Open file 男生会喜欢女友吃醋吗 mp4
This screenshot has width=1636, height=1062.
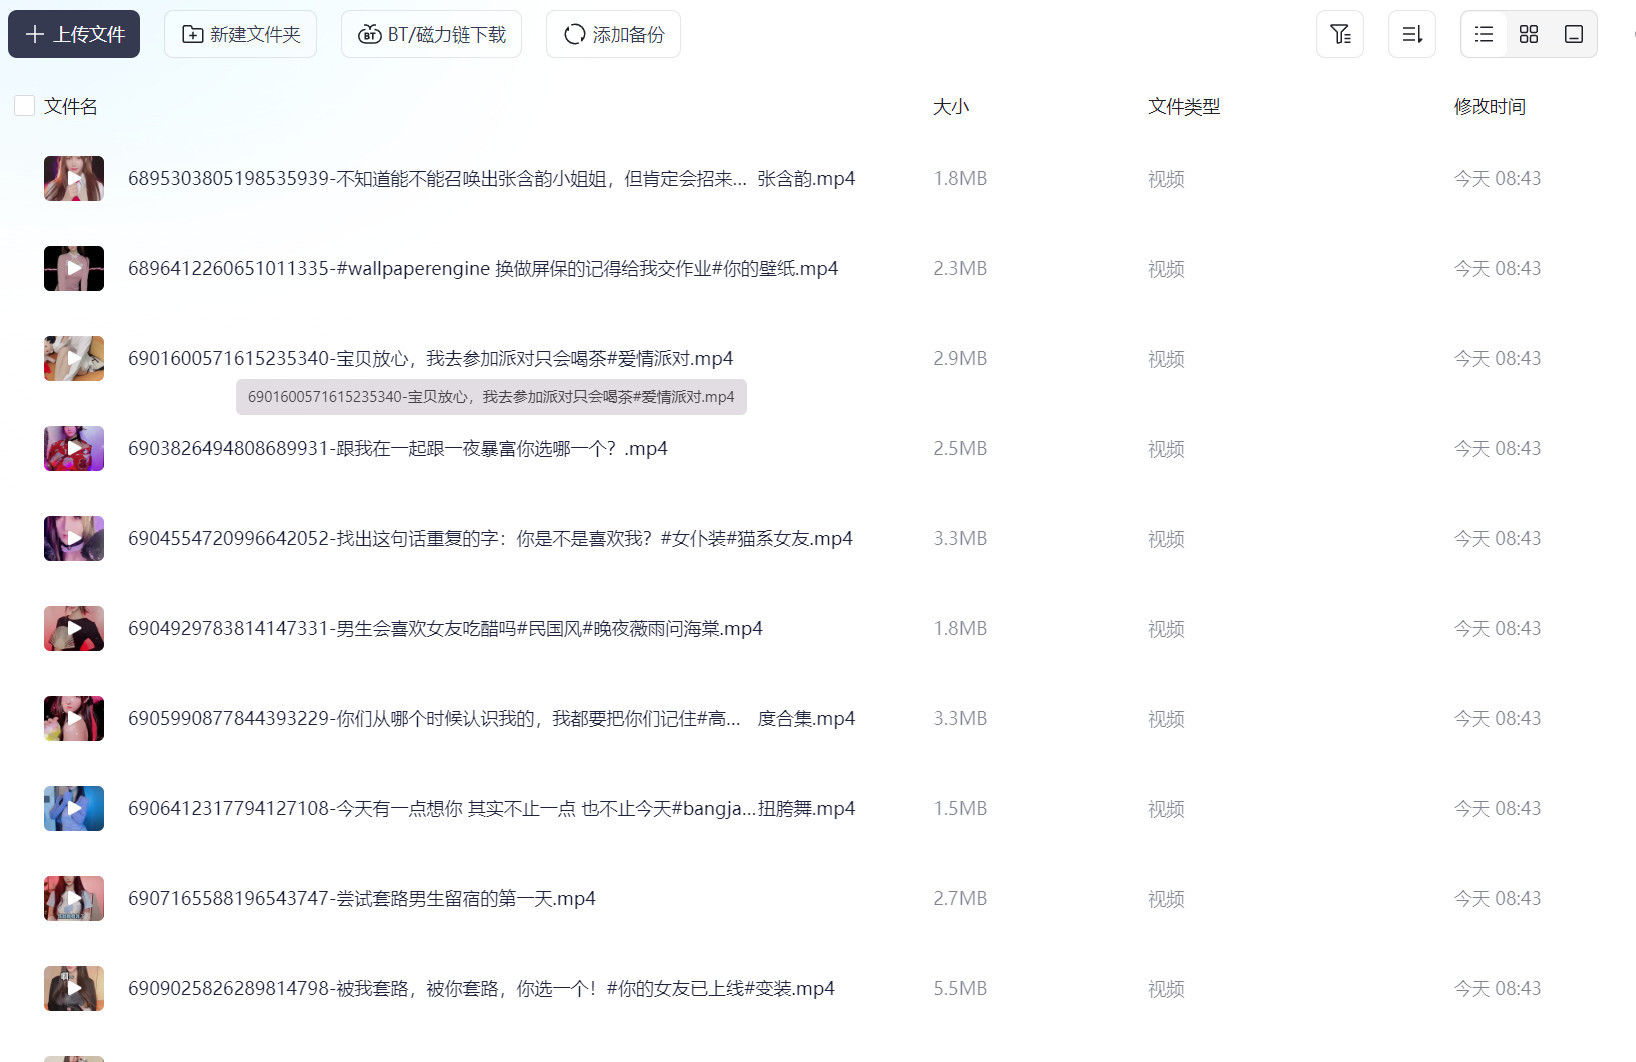pos(445,628)
